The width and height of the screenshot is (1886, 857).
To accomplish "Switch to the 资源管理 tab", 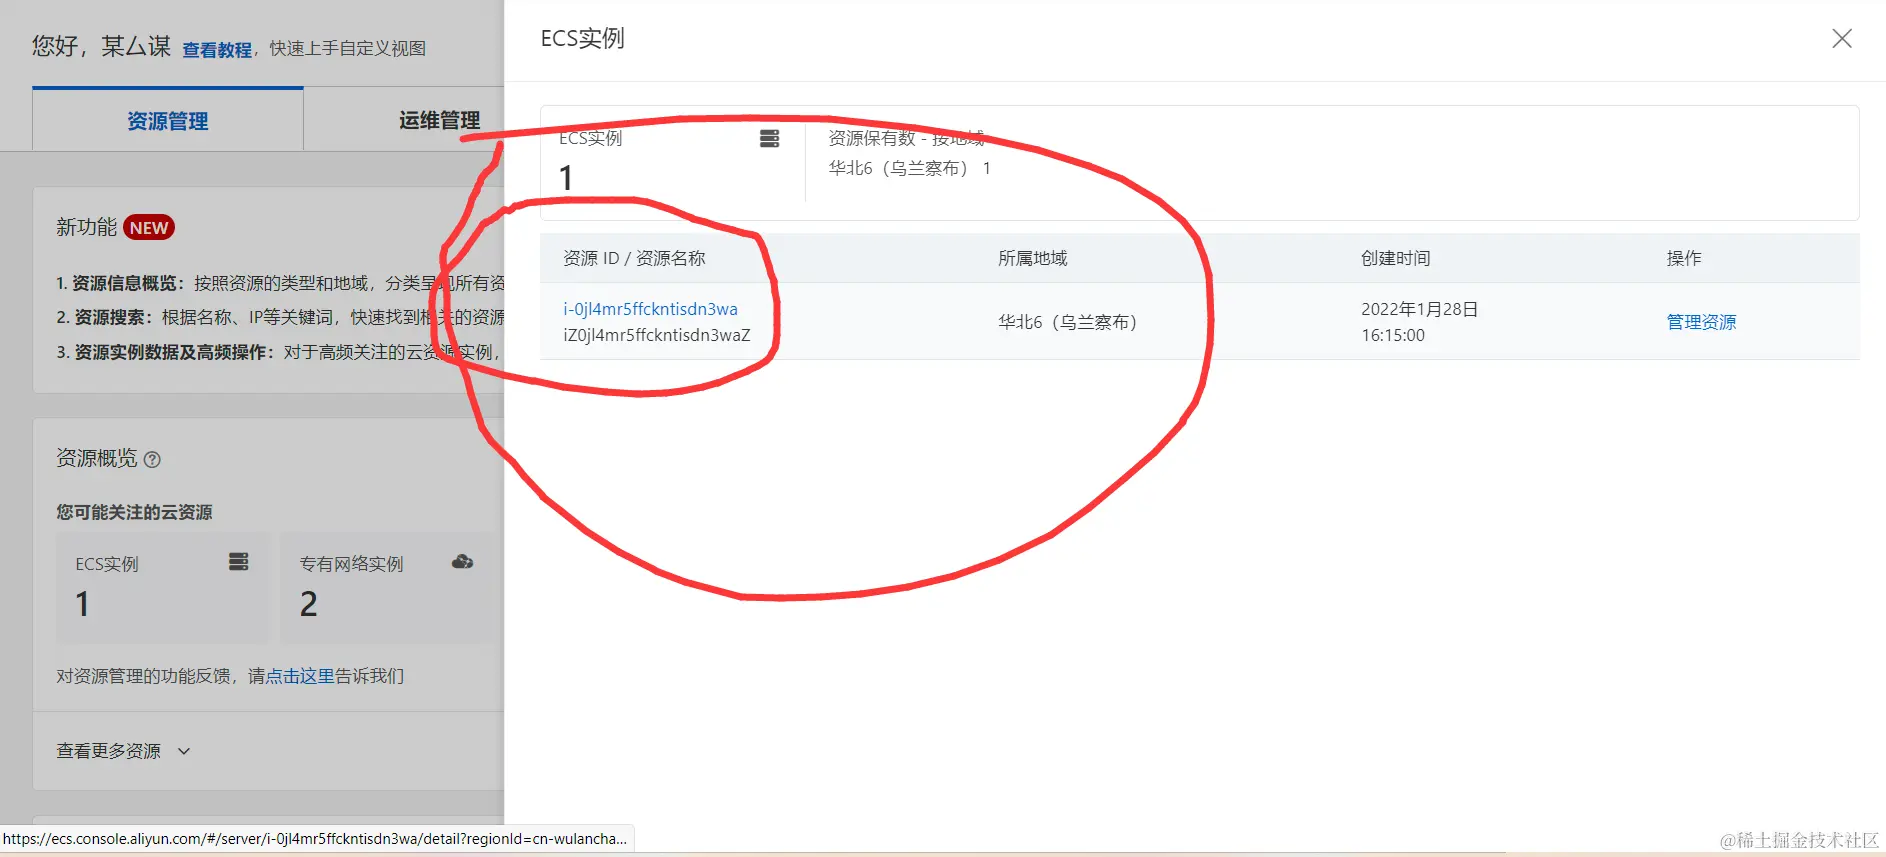I will [x=168, y=120].
